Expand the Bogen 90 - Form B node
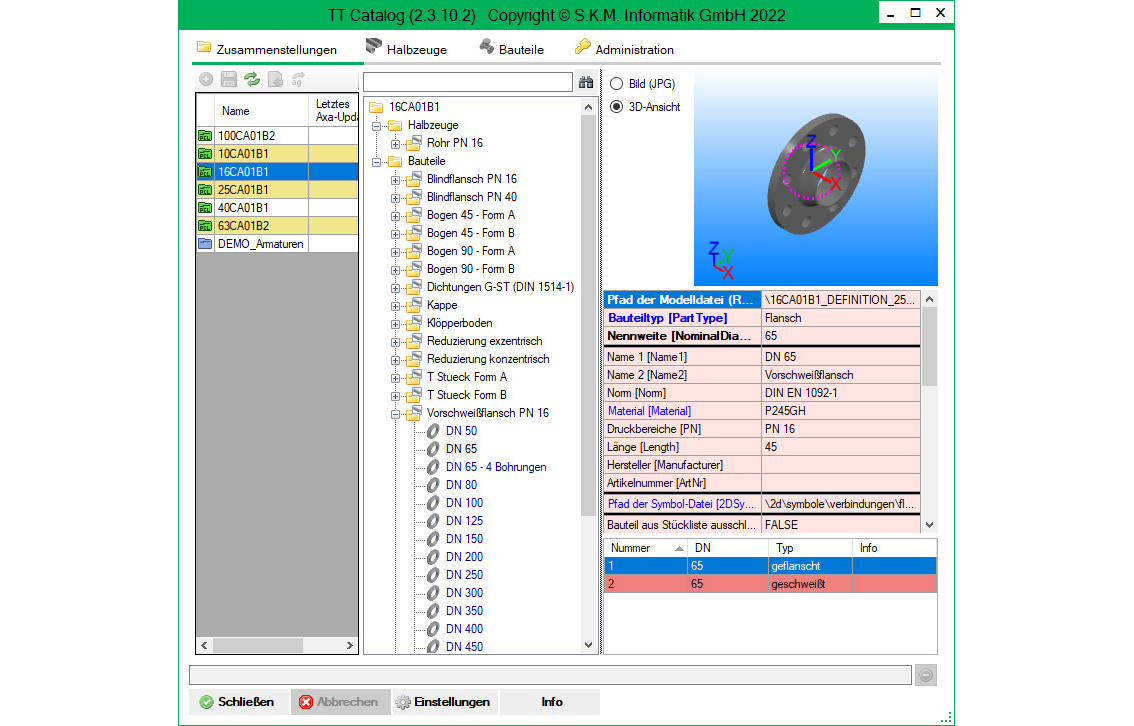The height and width of the screenshot is (726, 1134). (396, 270)
